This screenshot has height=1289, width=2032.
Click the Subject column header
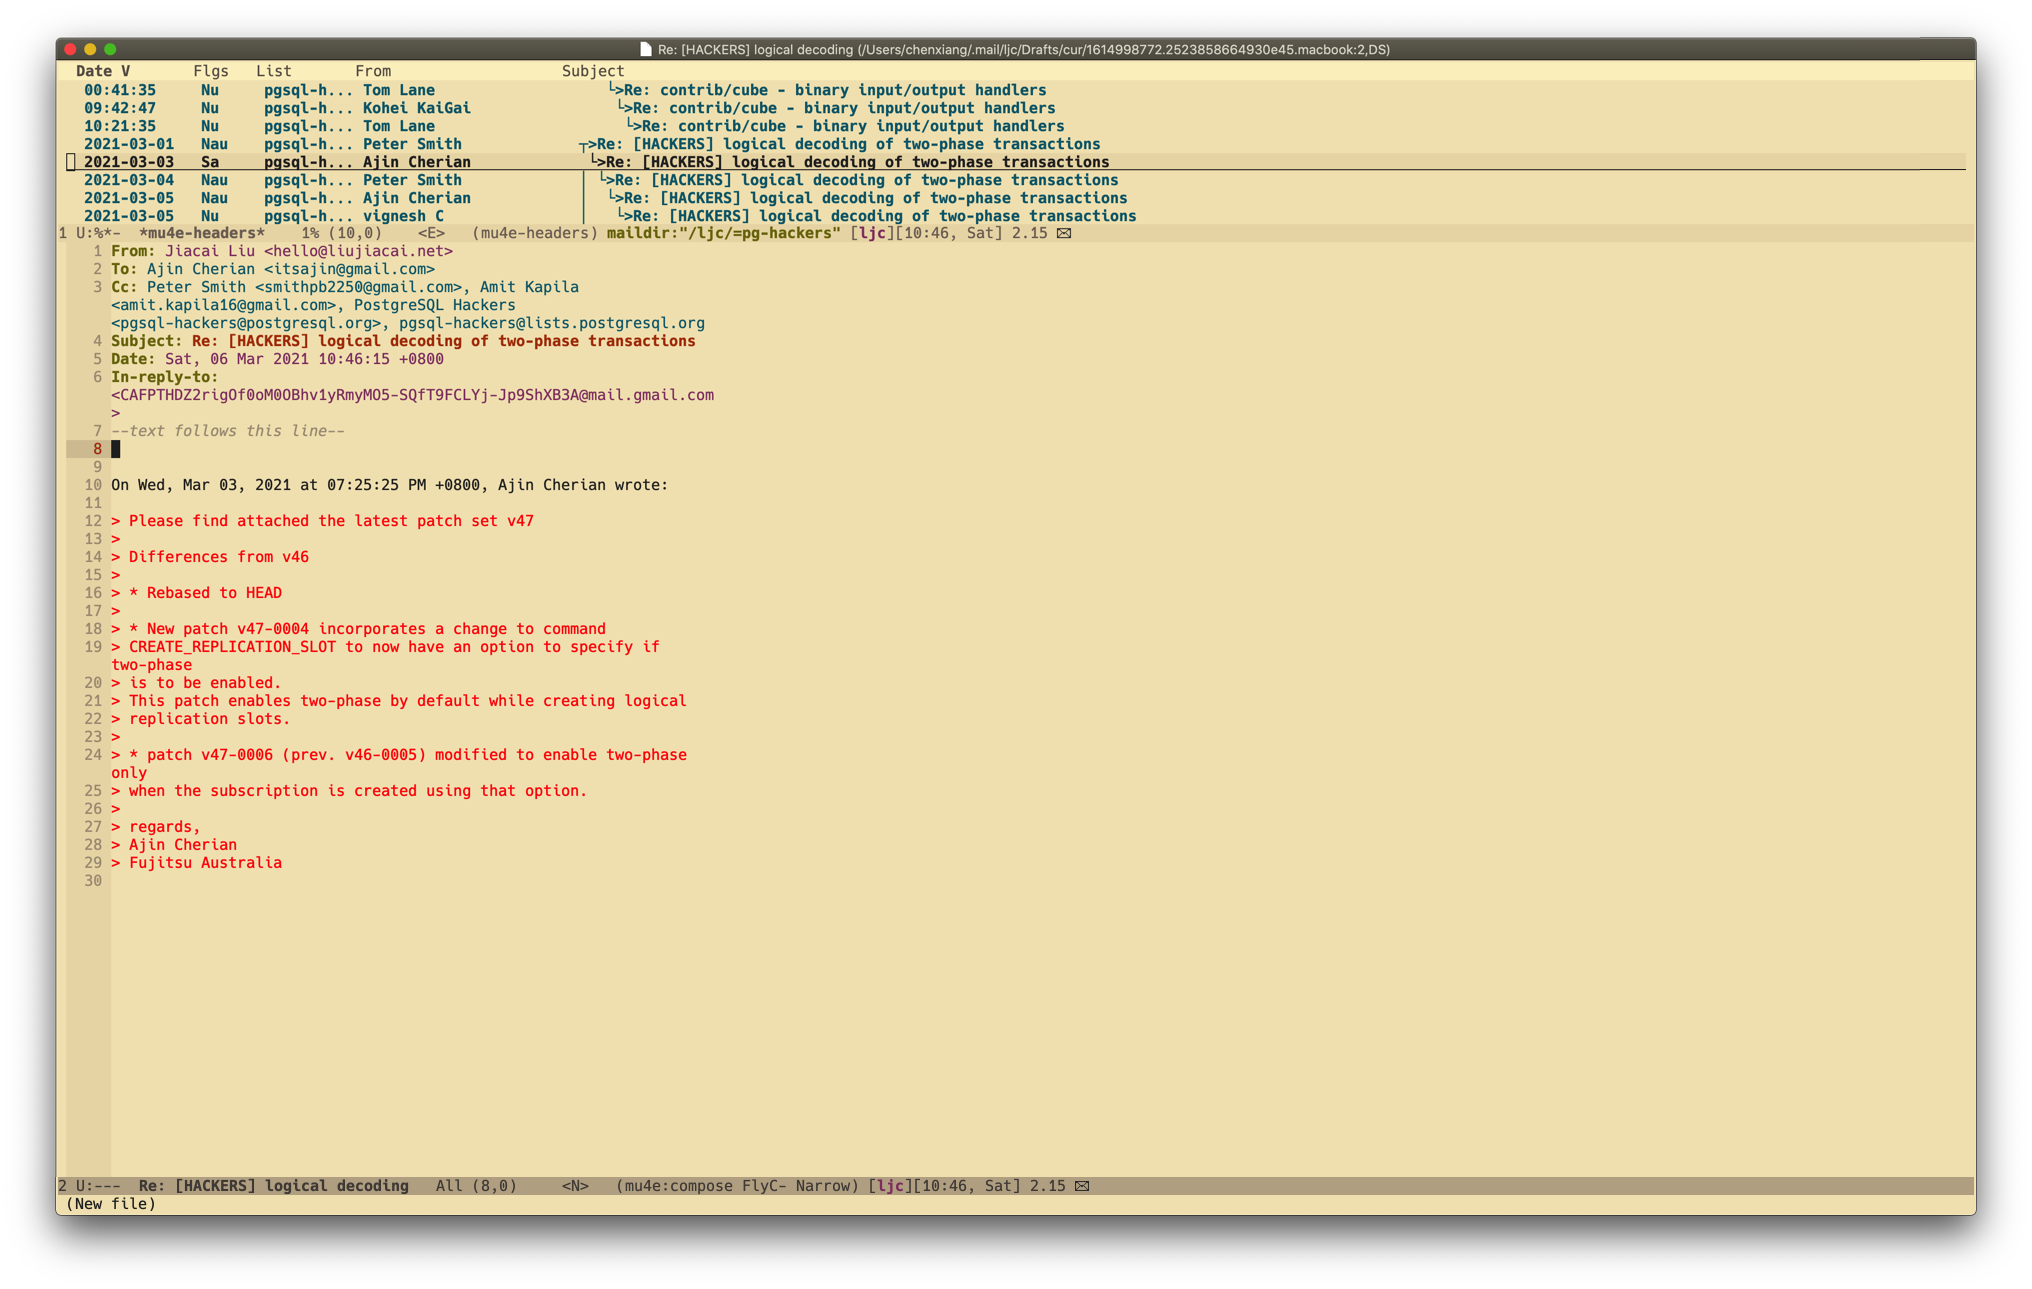(x=592, y=71)
